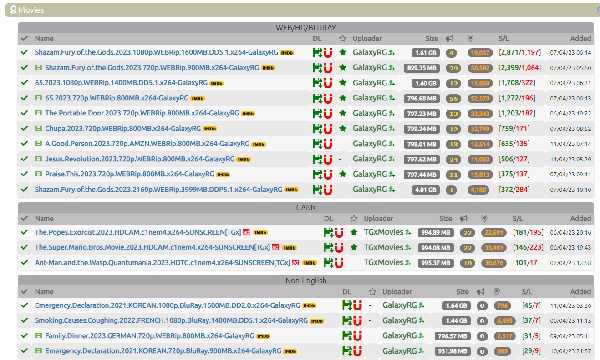This screenshot has height=360, width=600.
Task: Click red flag icon beside Popes Exorcist title
Action: 246,232
